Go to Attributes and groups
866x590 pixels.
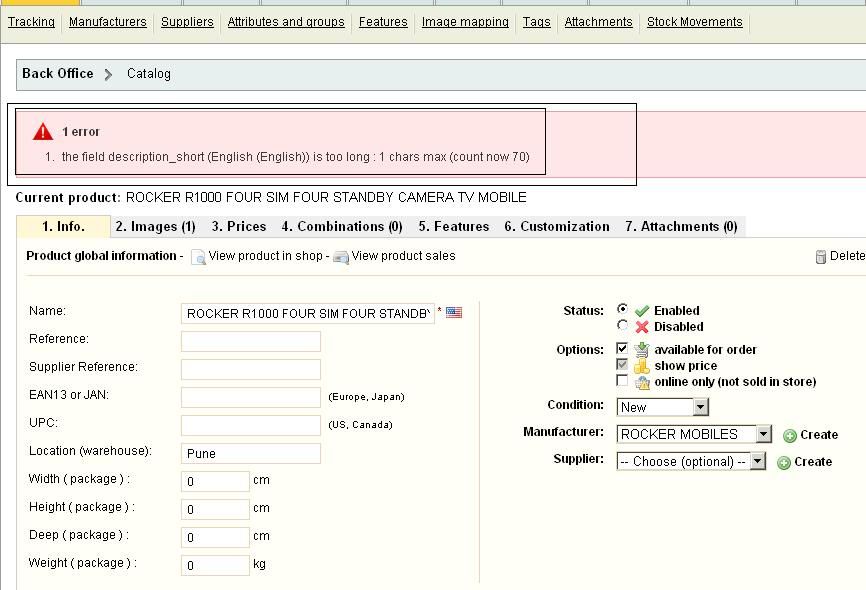point(286,22)
